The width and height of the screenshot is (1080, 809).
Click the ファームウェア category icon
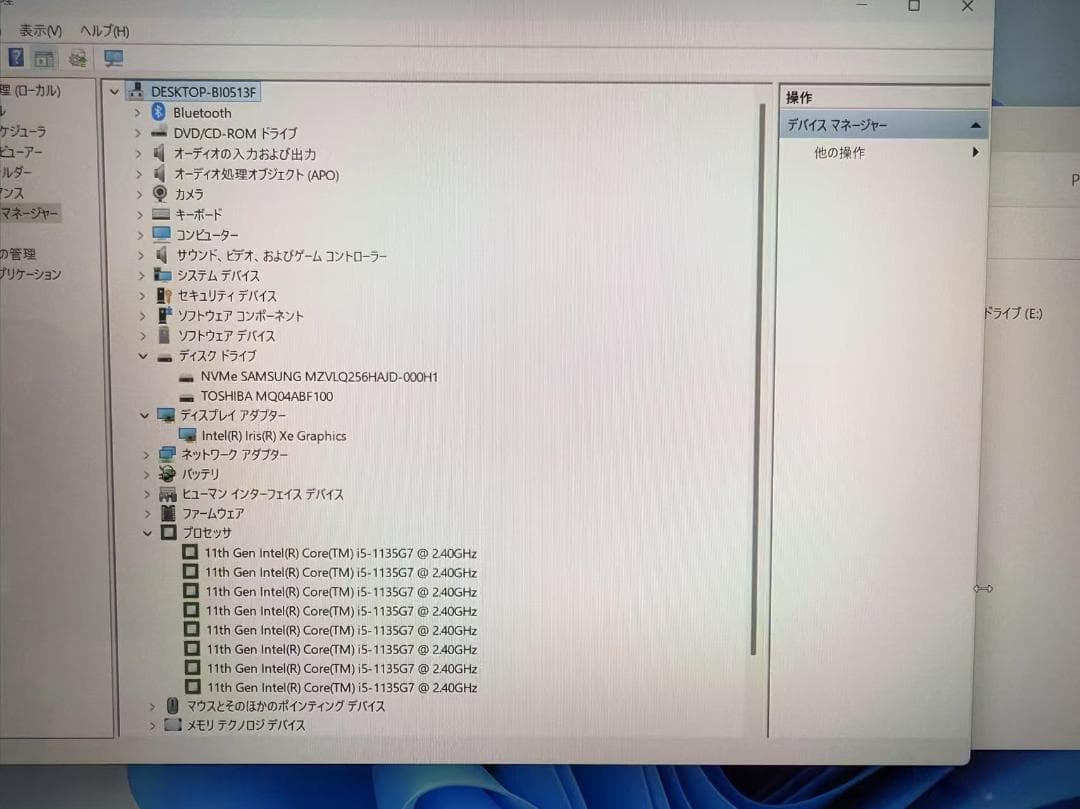pyautogui.click(x=166, y=513)
